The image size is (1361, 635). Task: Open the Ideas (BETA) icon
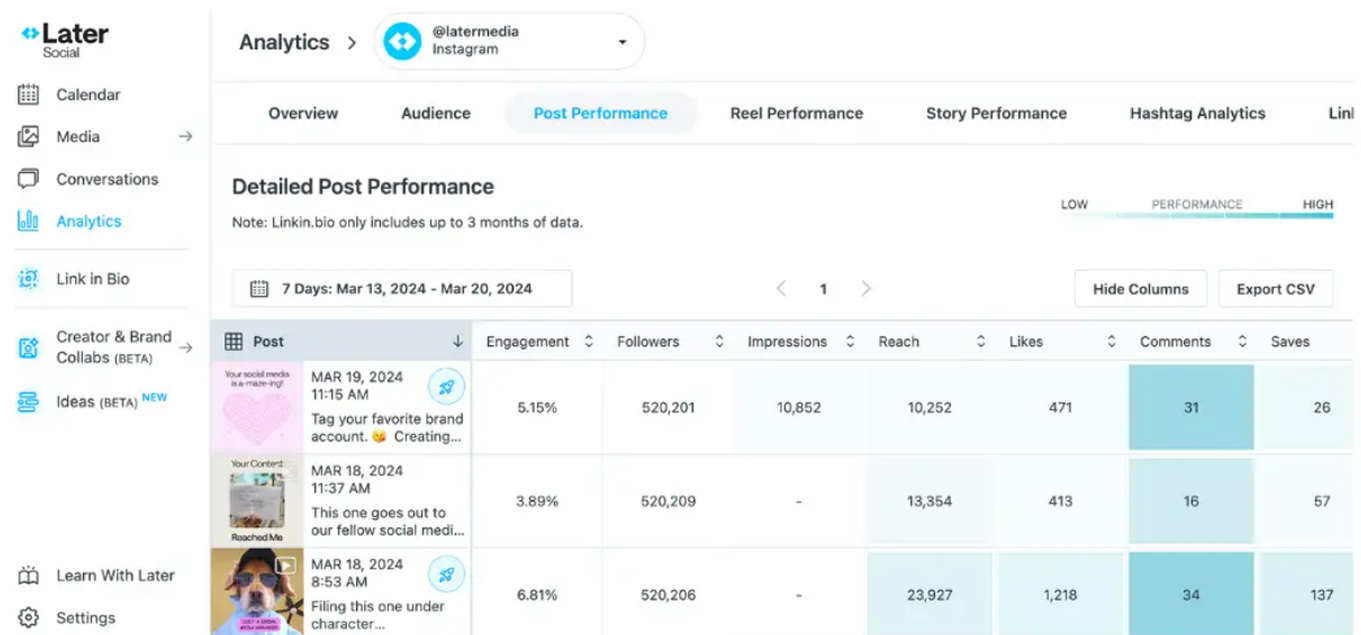click(x=28, y=402)
